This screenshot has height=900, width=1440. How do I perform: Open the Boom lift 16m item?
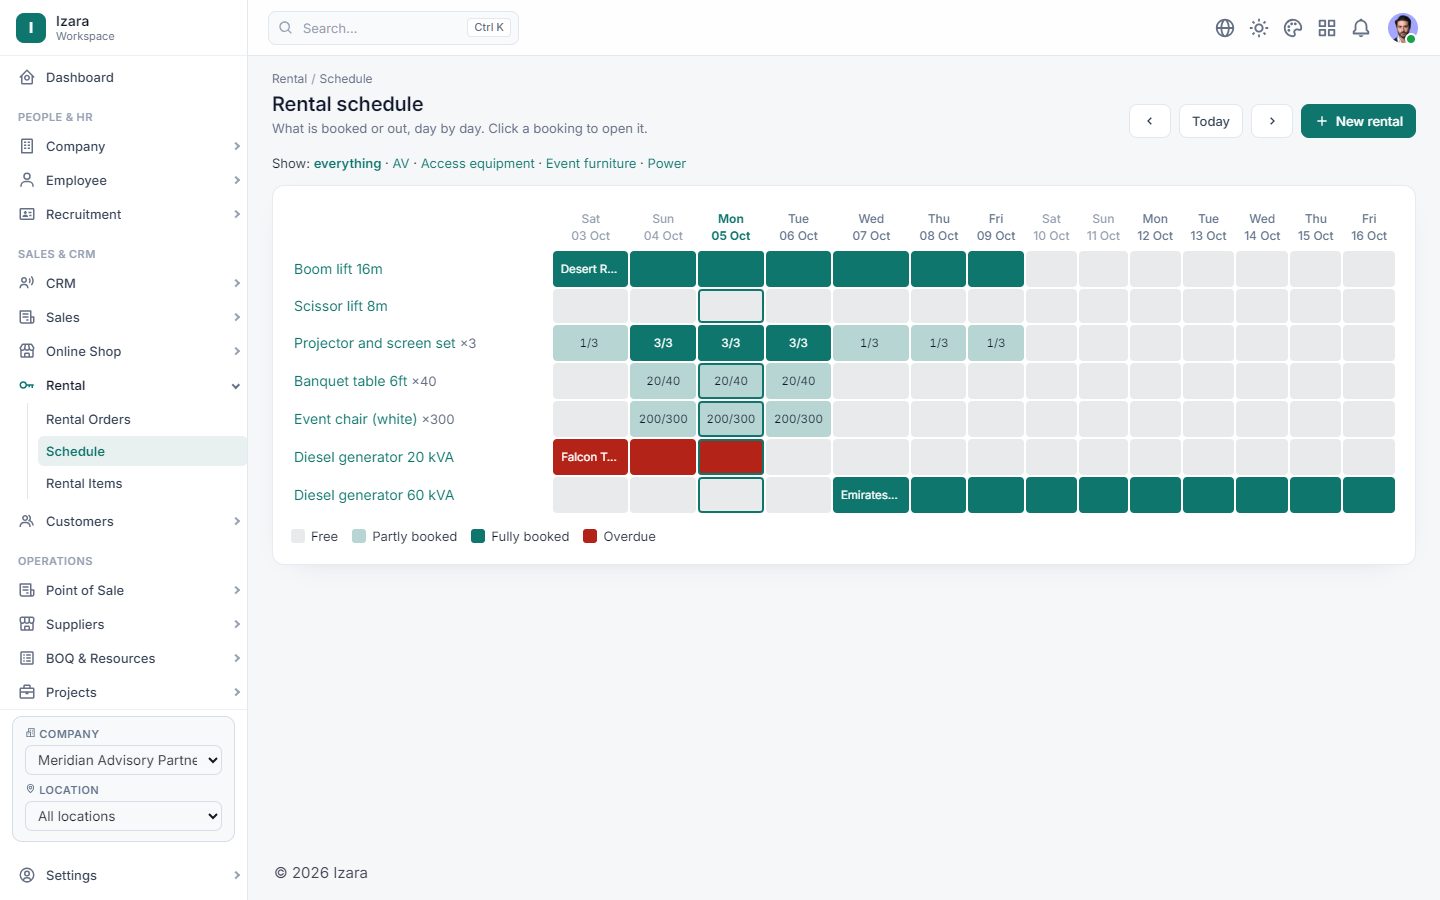point(338,269)
